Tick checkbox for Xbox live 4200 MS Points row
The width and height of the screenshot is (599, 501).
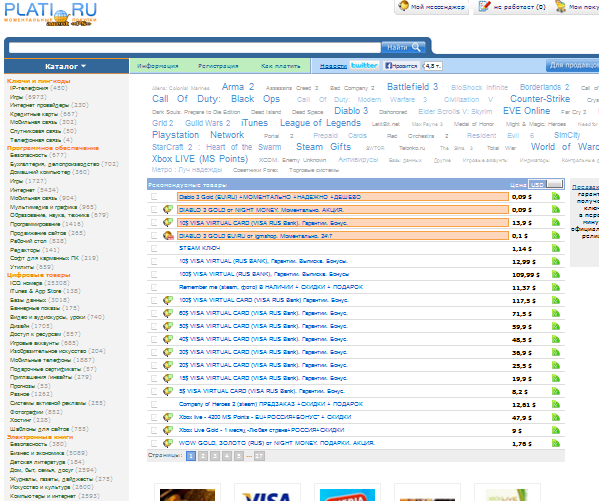pos(154,417)
